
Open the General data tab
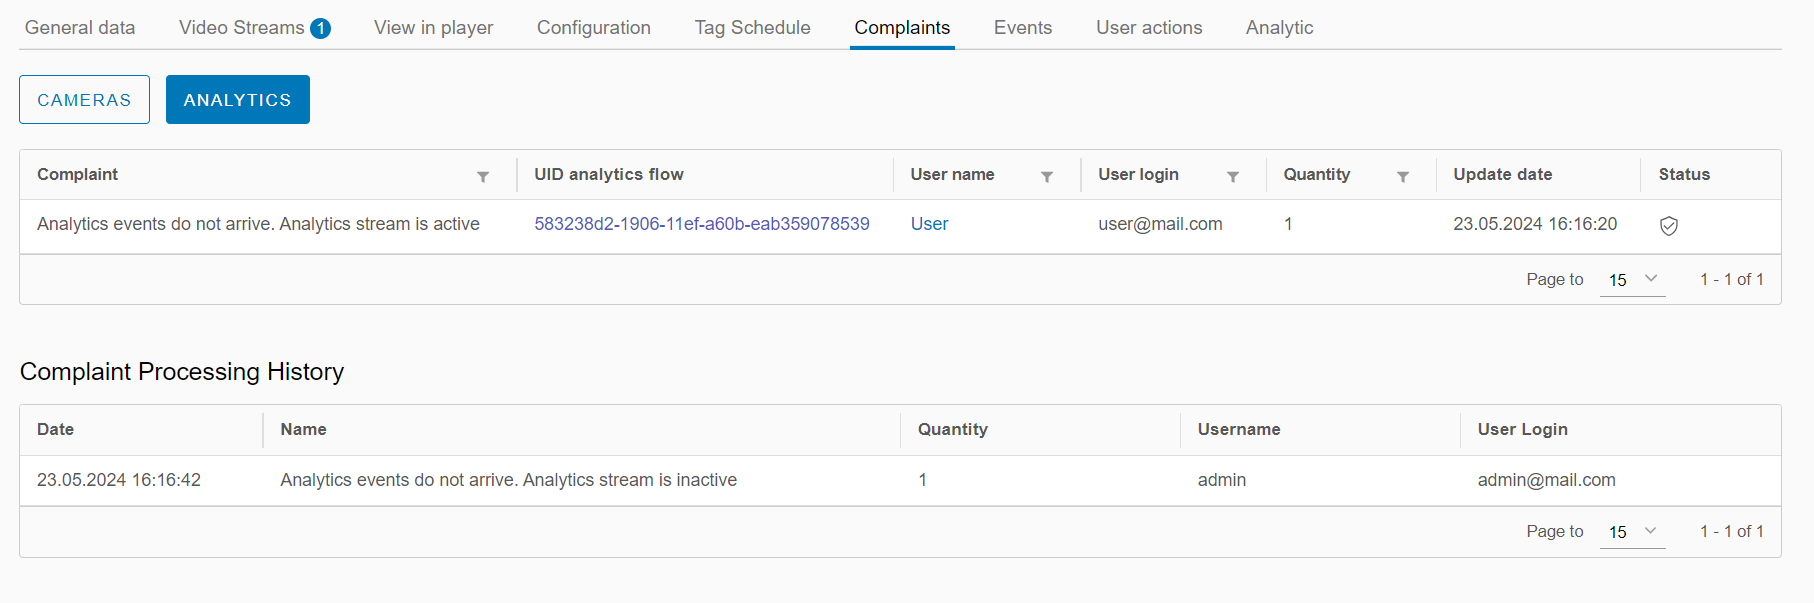click(80, 28)
